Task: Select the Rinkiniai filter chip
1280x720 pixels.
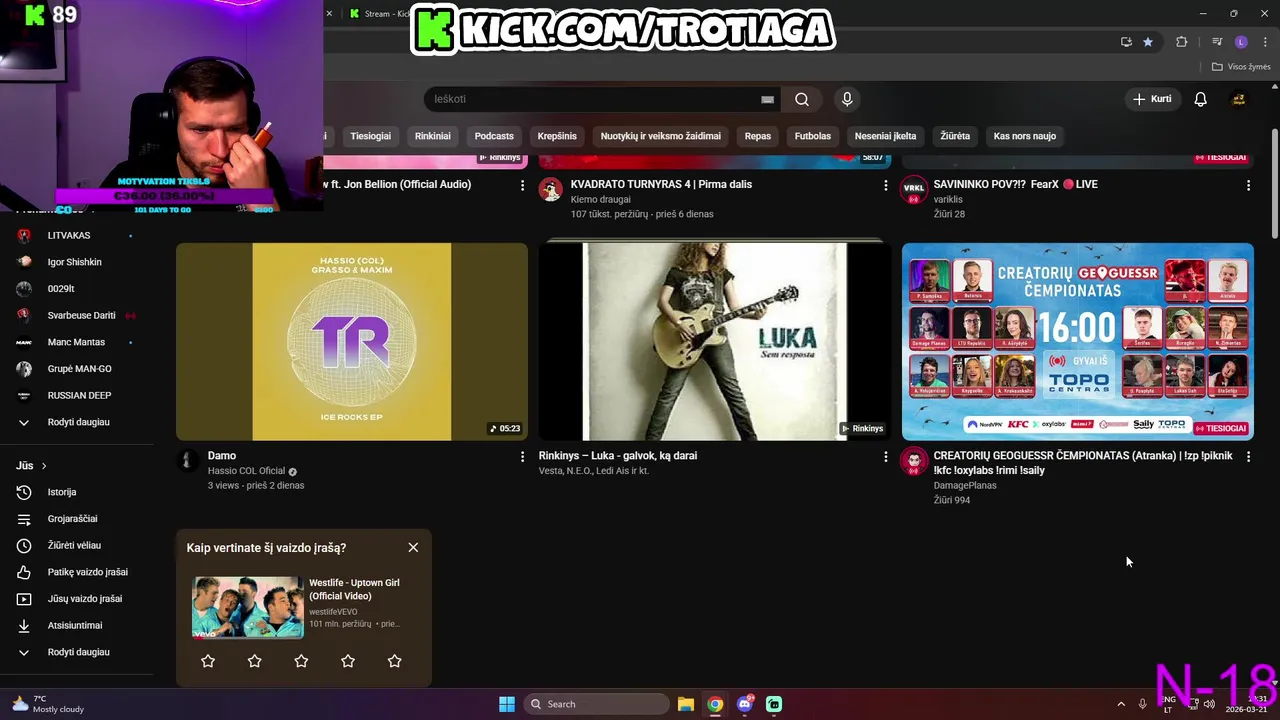Action: [433, 136]
